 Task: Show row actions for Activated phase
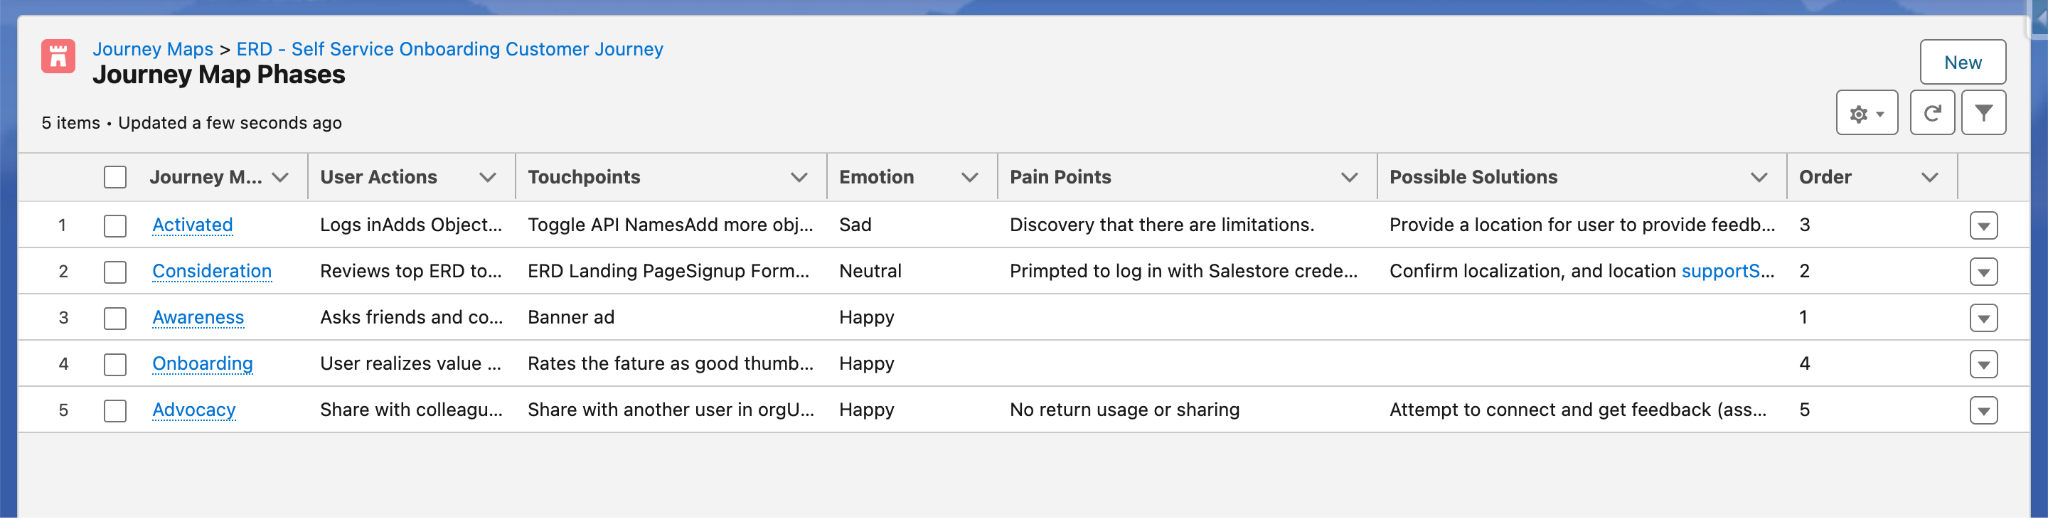click(x=1983, y=226)
